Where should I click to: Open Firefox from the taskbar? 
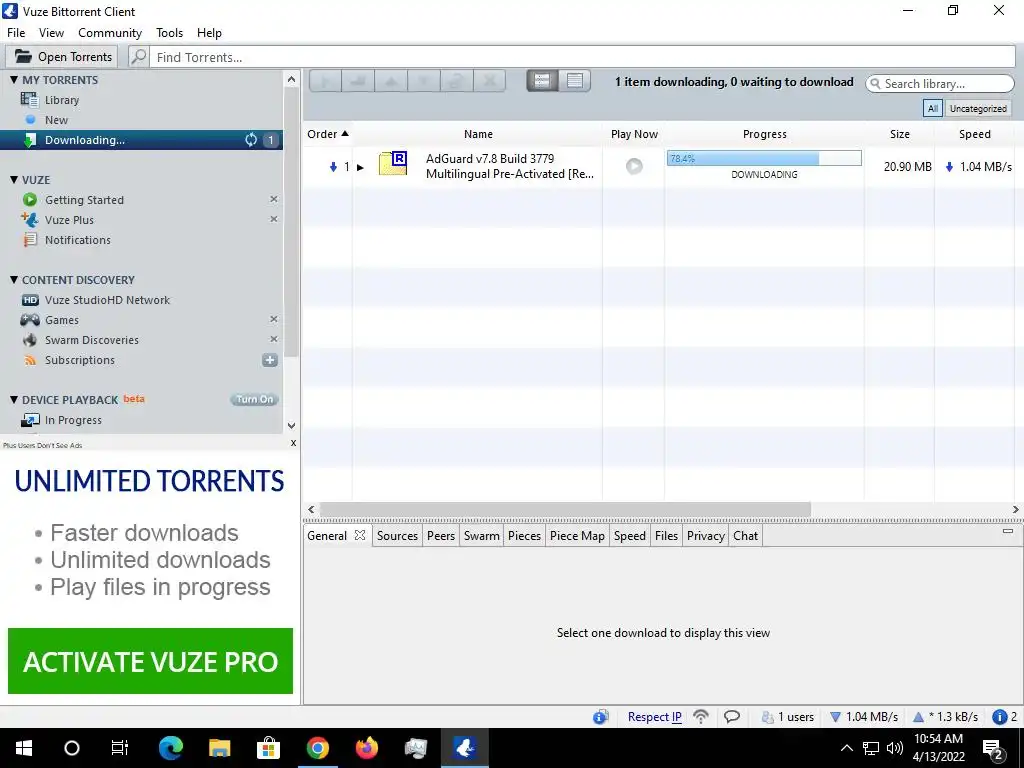pyautogui.click(x=366, y=748)
